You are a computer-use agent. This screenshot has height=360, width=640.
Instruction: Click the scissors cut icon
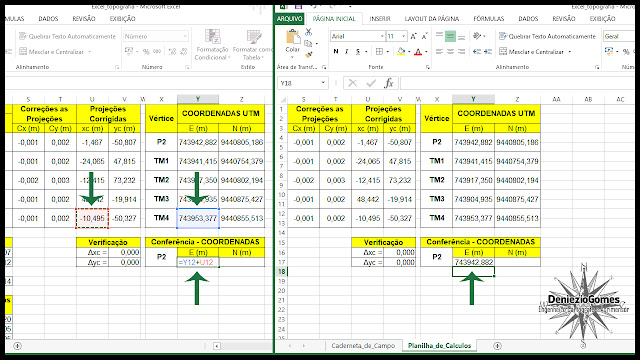click(x=309, y=32)
